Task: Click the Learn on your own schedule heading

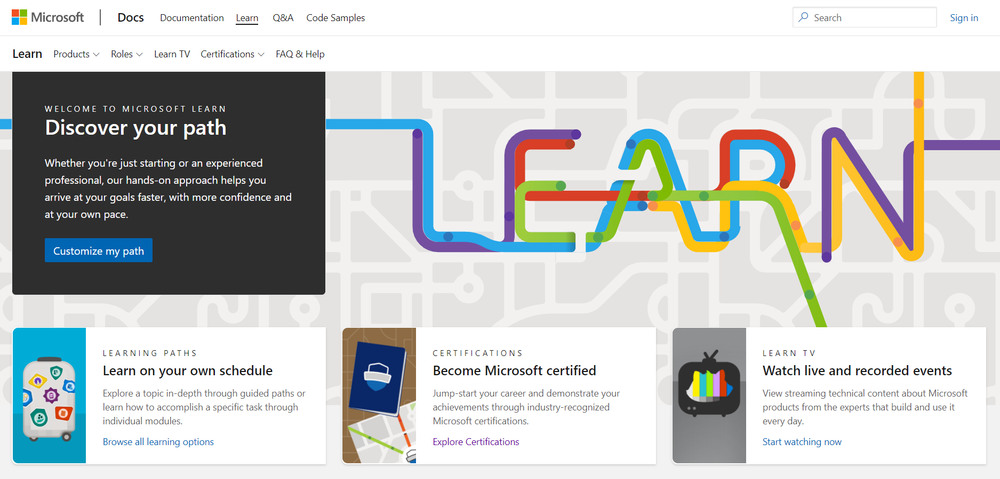Action: [x=188, y=371]
